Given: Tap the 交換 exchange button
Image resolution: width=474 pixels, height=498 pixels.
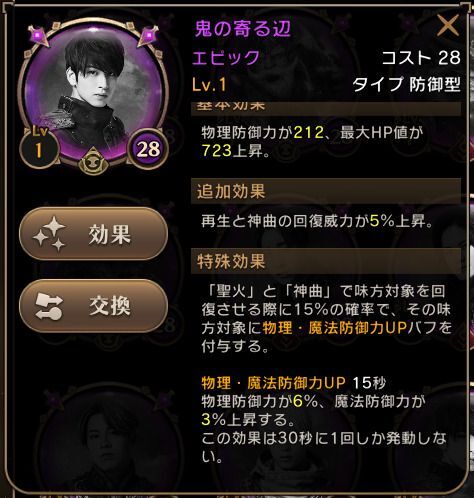Looking at the screenshot, I should tap(93, 306).
